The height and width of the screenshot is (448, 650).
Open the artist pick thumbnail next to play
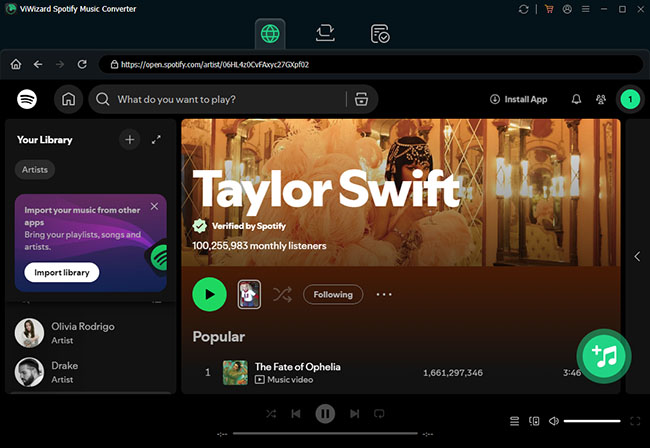click(249, 294)
